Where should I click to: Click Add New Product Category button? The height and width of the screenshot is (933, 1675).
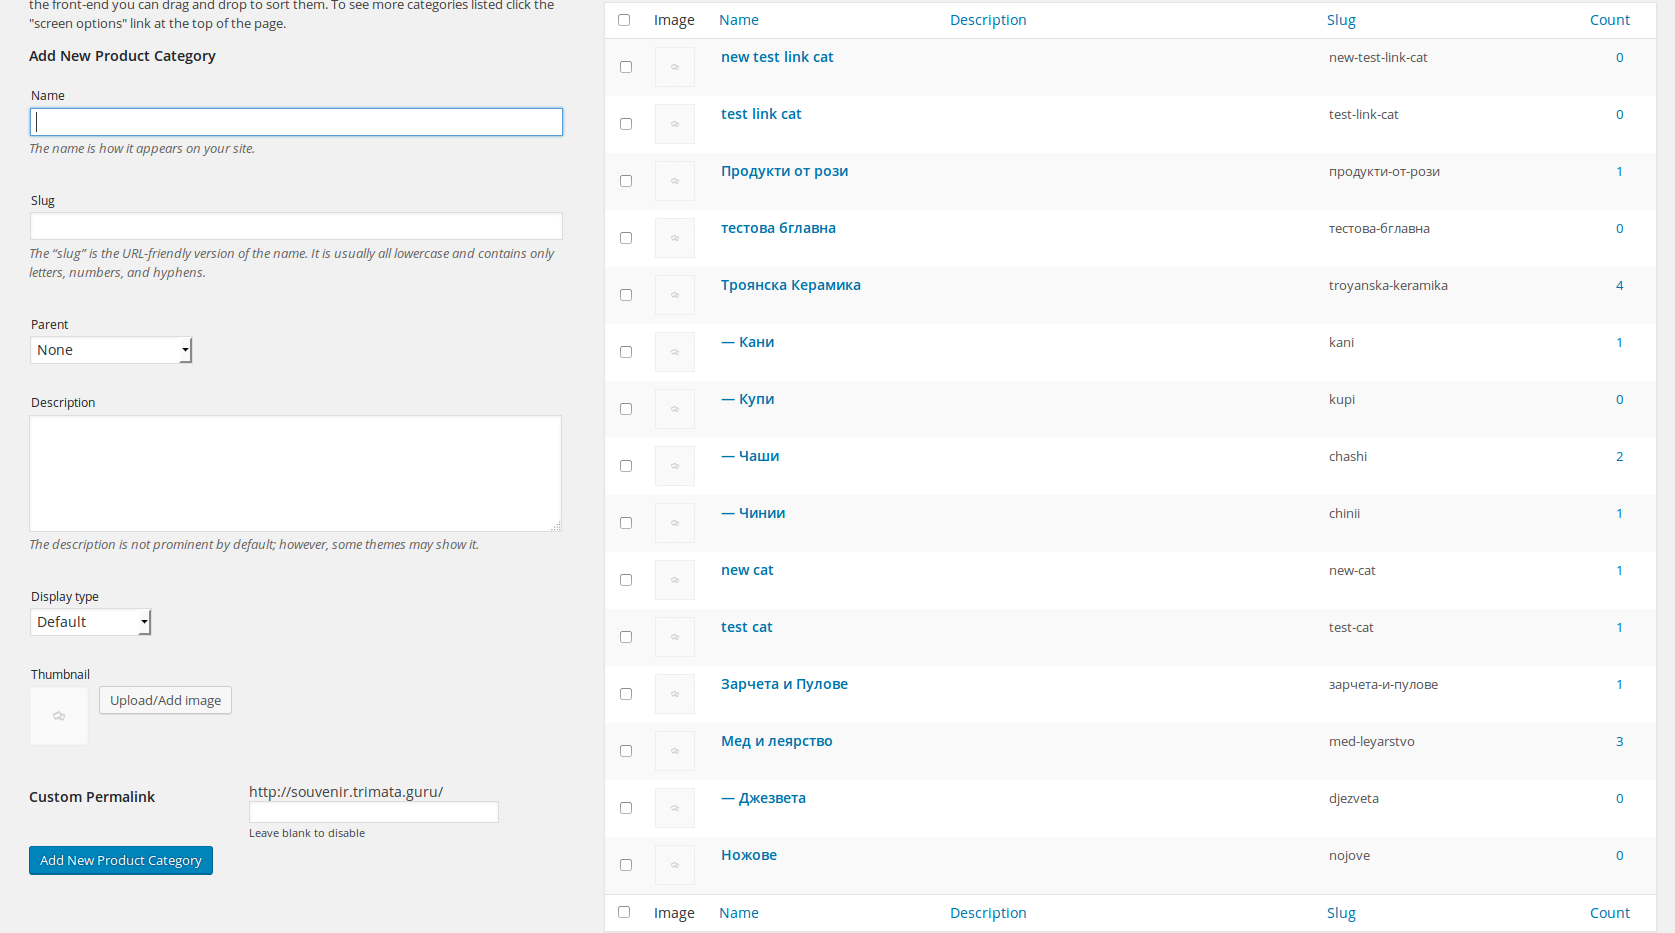tap(121, 860)
